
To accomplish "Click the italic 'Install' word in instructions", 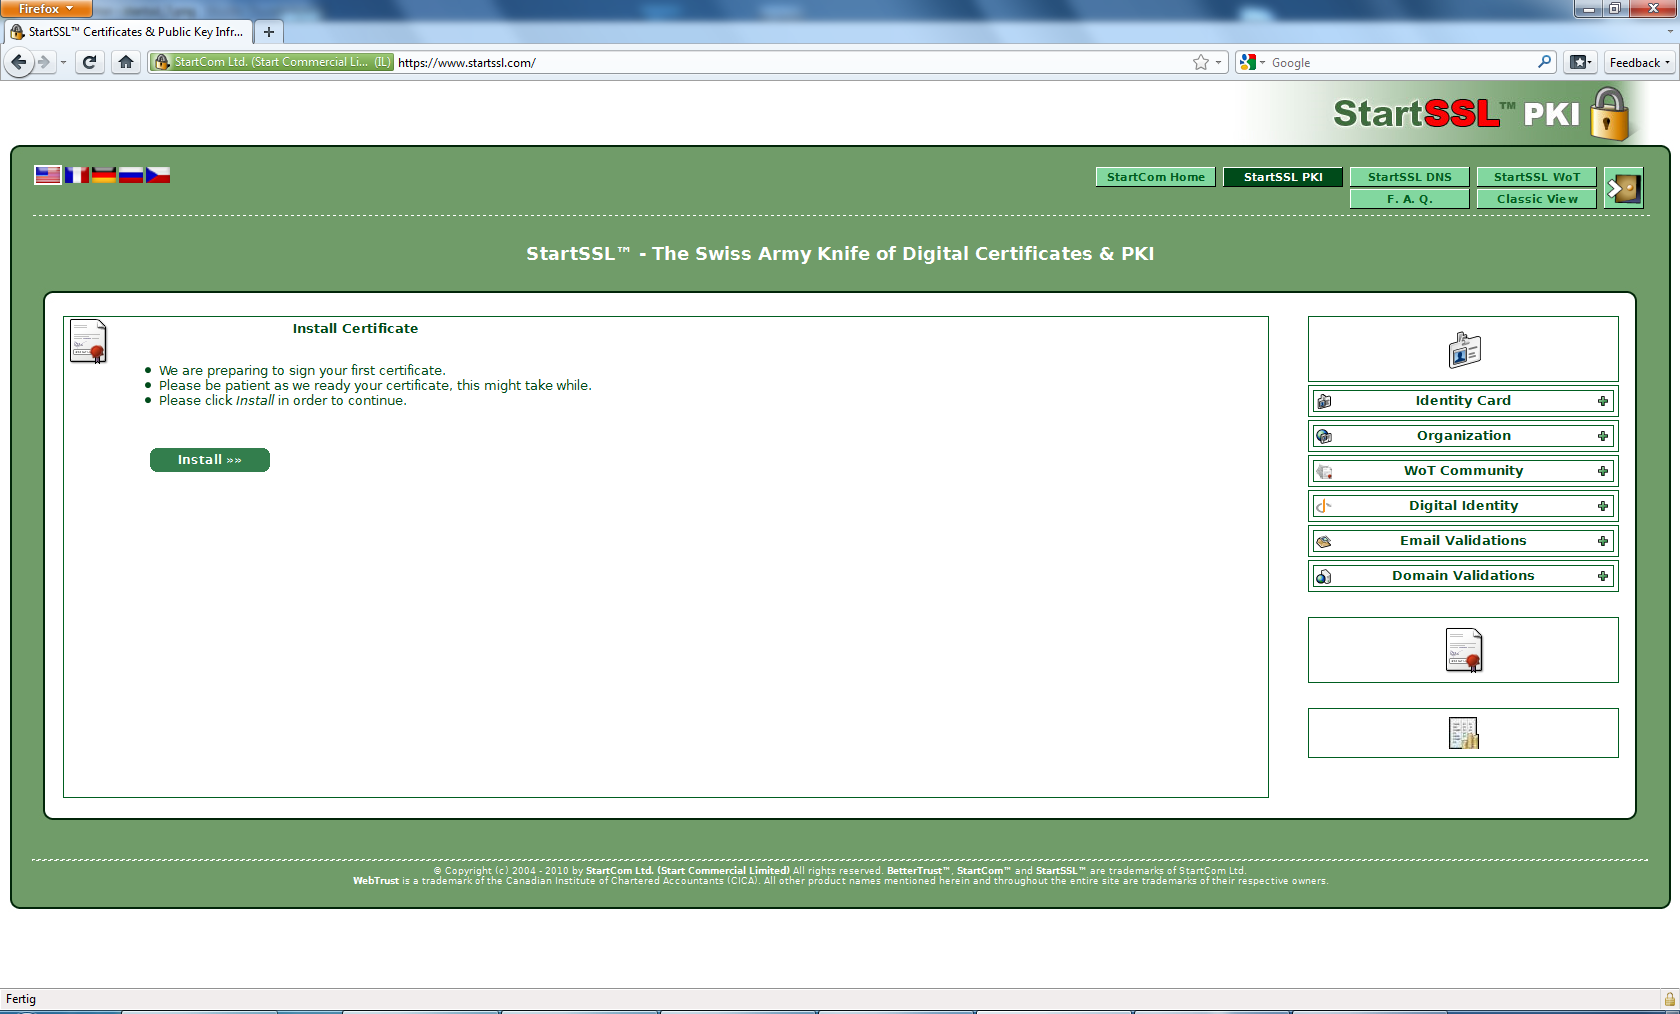I will pyautogui.click(x=255, y=401).
